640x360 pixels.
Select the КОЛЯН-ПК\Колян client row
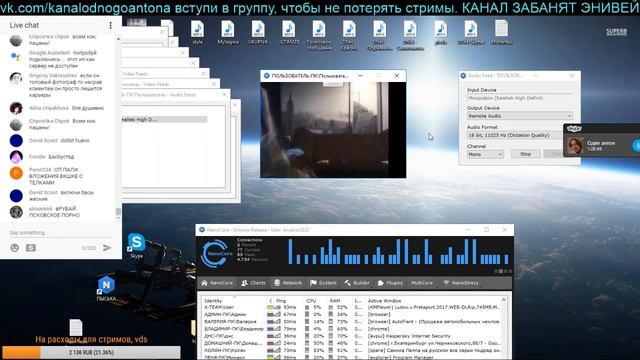(x=352, y=350)
